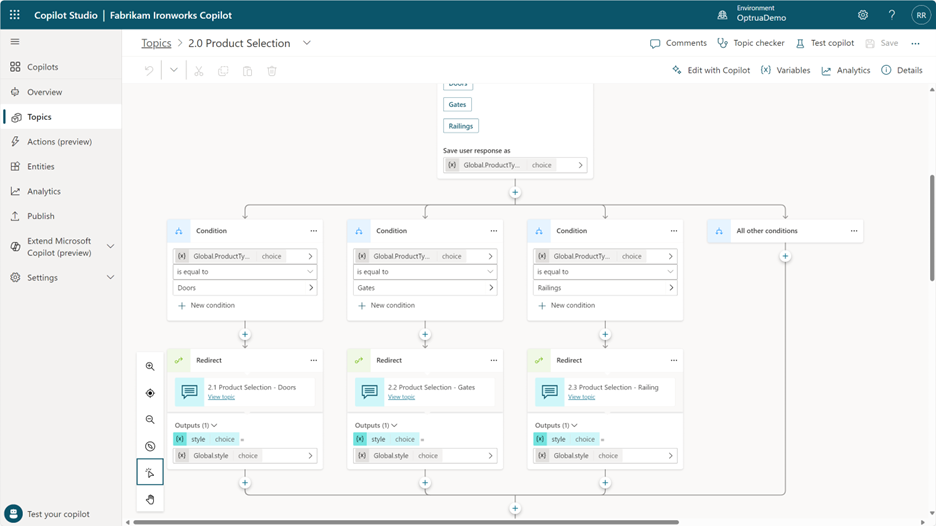Click the undo toolbar icon
The height and width of the screenshot is (526, 936).
[149, 70]
